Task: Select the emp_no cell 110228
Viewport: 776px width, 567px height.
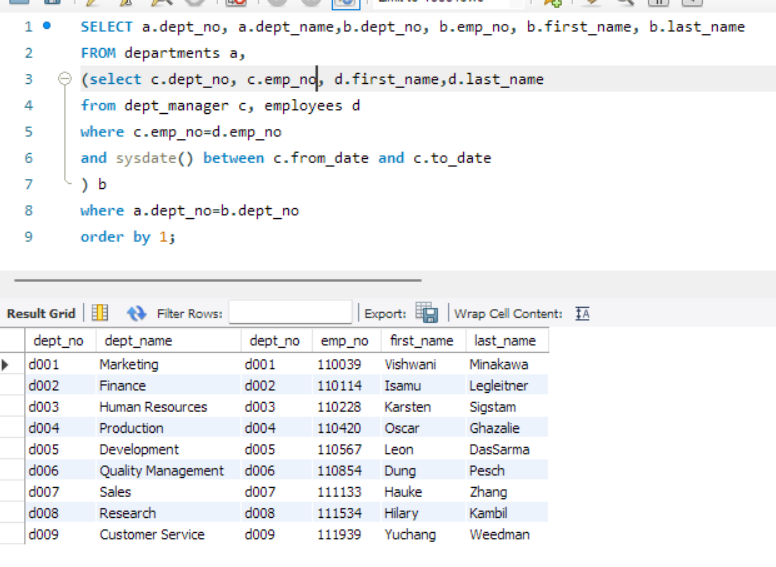Action: coord(347,407)
